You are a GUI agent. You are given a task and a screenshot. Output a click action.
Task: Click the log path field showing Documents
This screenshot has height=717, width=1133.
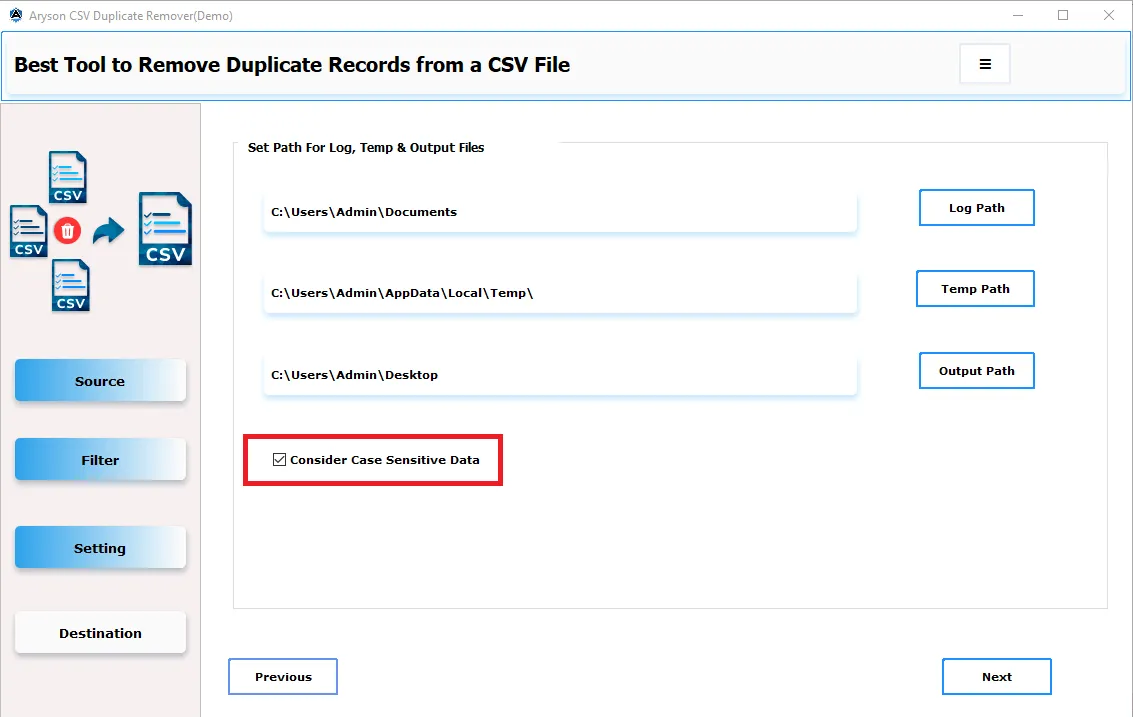tap(560, 212)
